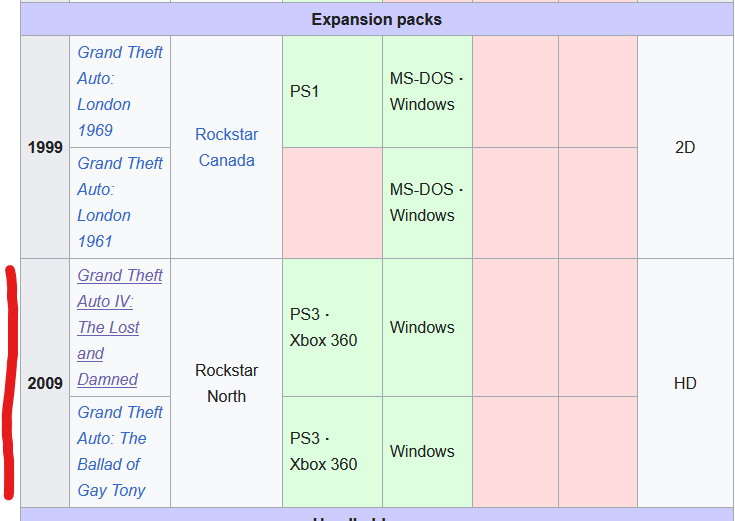Screen dimensions: 735x521
Task: Click the Rockstar North developer cell
Action: [226, 383]
